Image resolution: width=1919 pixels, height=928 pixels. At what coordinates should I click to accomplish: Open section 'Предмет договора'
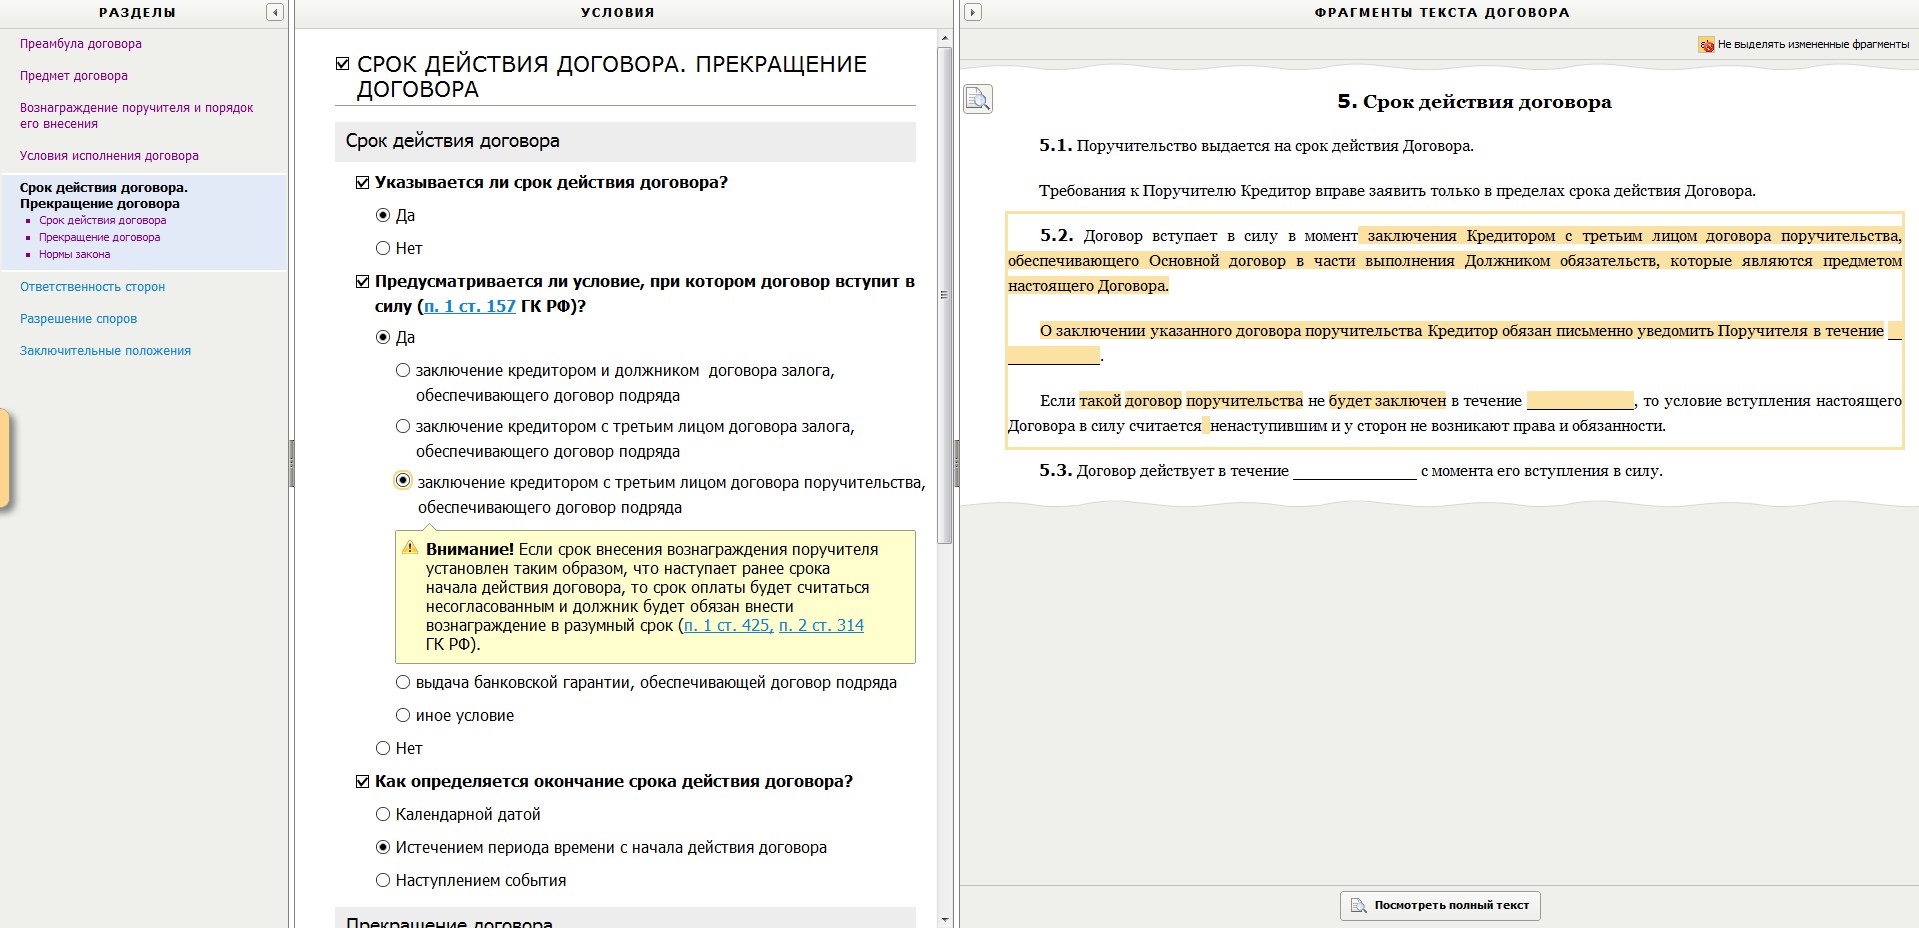pos(74,76)
